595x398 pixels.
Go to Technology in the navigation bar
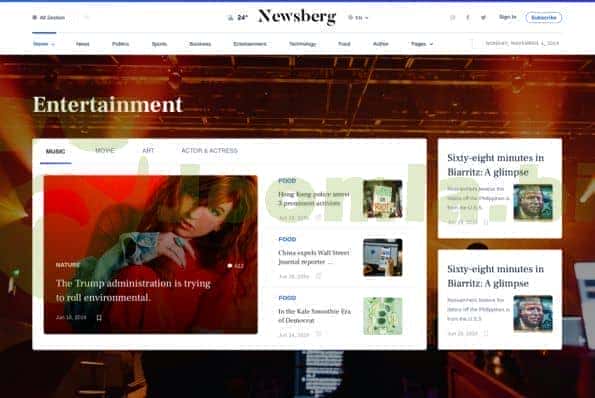[x=302, y=44]
